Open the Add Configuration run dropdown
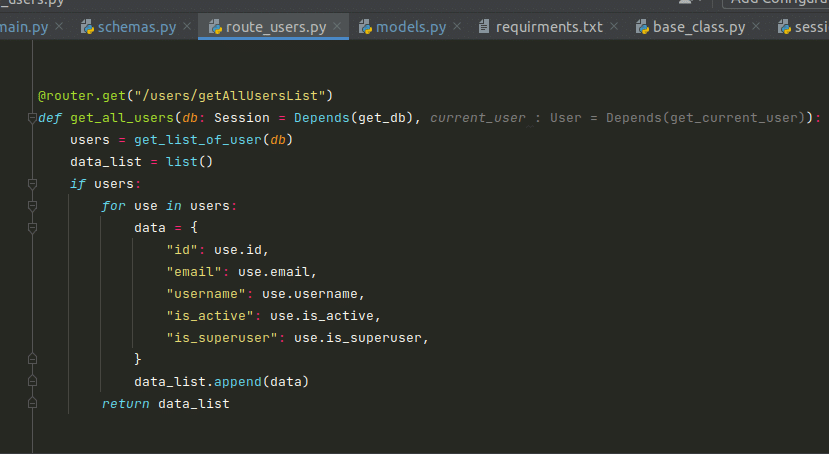The height and width of the screenshot is (454, 829). 778,3
